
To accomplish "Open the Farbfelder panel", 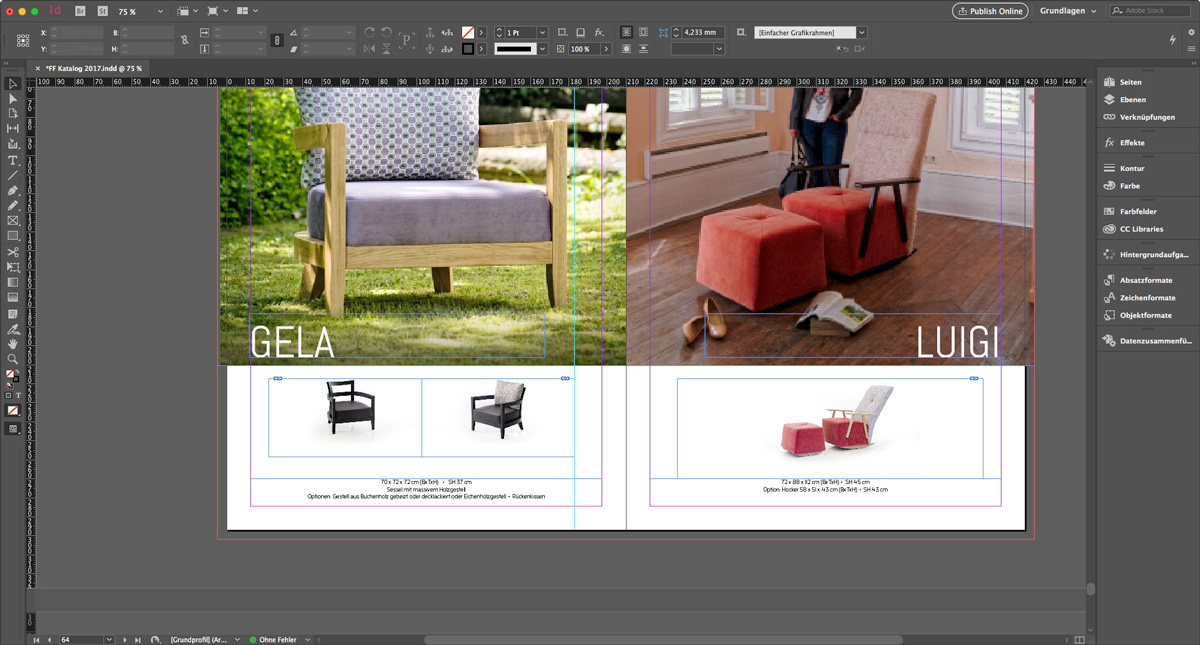I will (x=1138, y=212).
